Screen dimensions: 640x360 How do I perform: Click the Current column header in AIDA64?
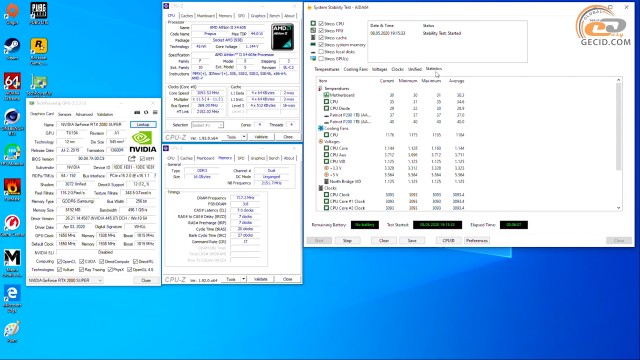click(x=387, y=81)
